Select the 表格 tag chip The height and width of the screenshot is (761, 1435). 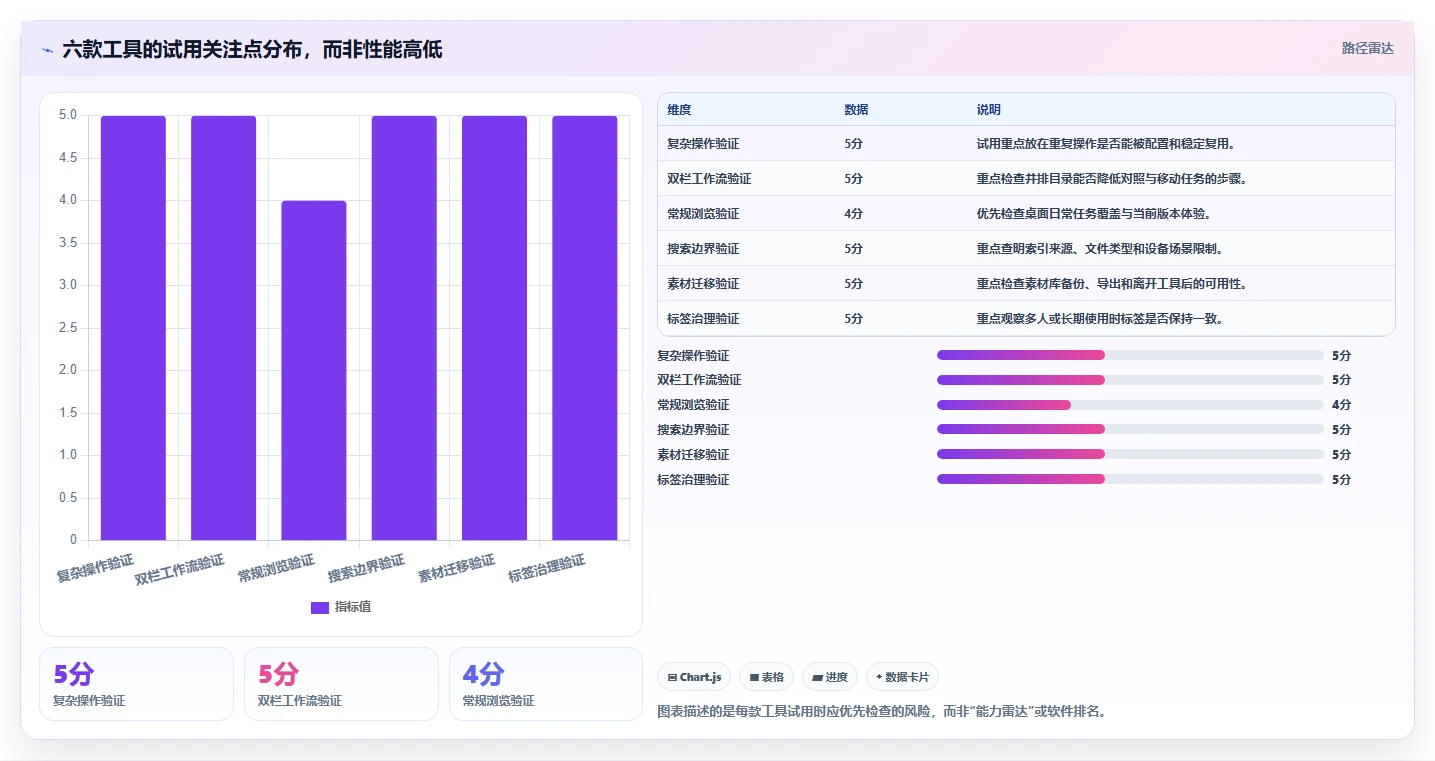[766, 677]
